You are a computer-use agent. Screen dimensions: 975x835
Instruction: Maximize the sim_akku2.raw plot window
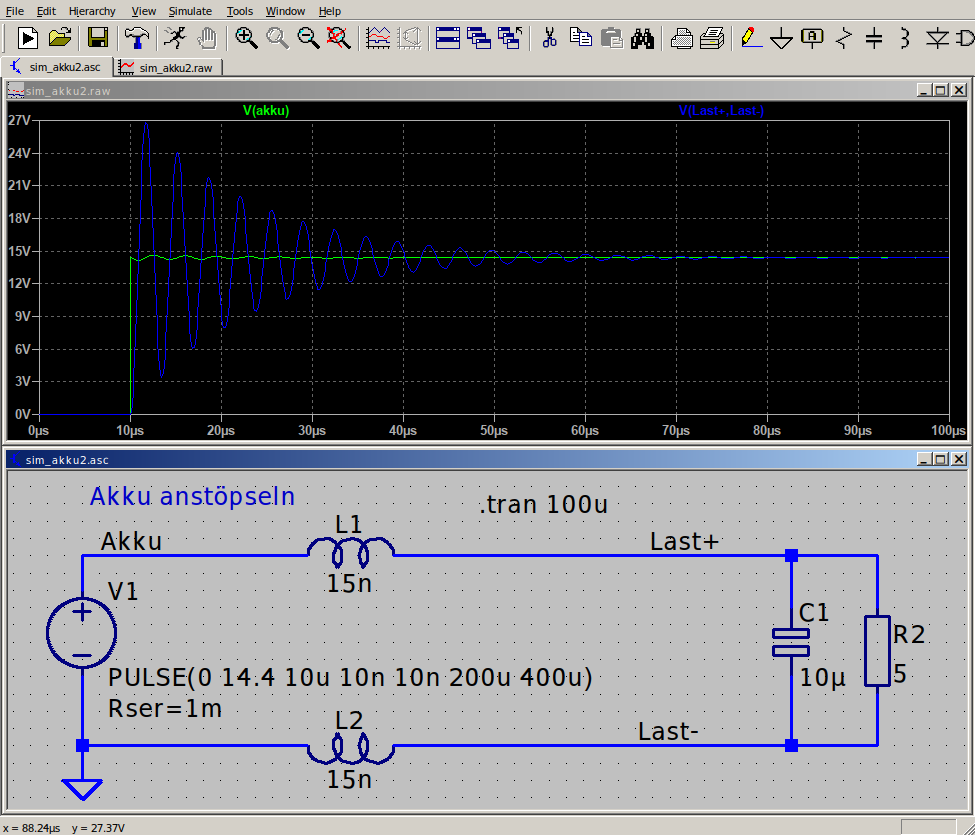click(x=941, y=91)
